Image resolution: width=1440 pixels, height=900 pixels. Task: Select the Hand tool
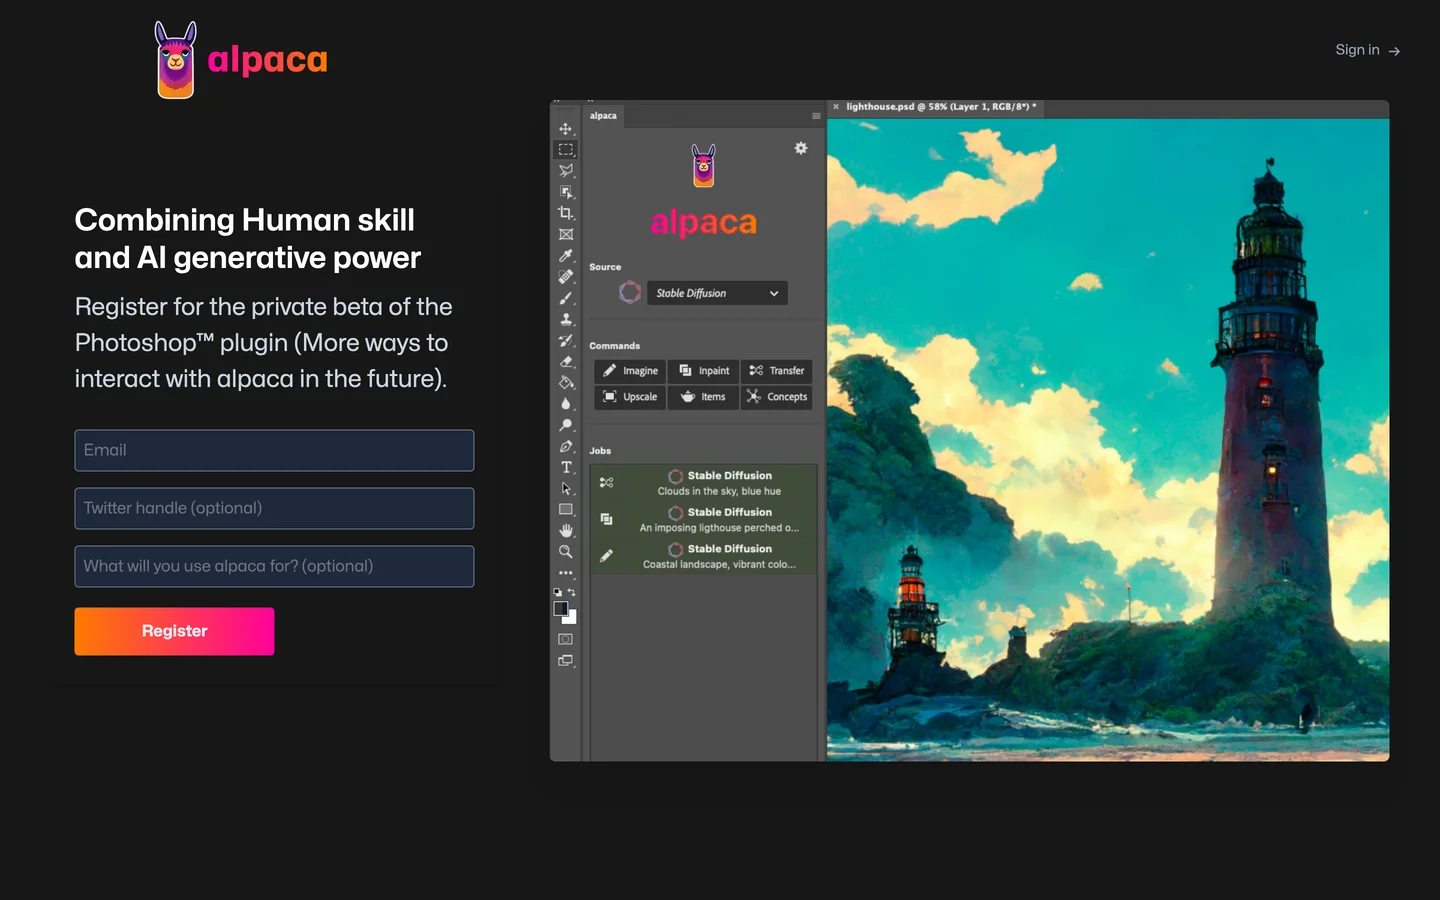click(566, 531)
